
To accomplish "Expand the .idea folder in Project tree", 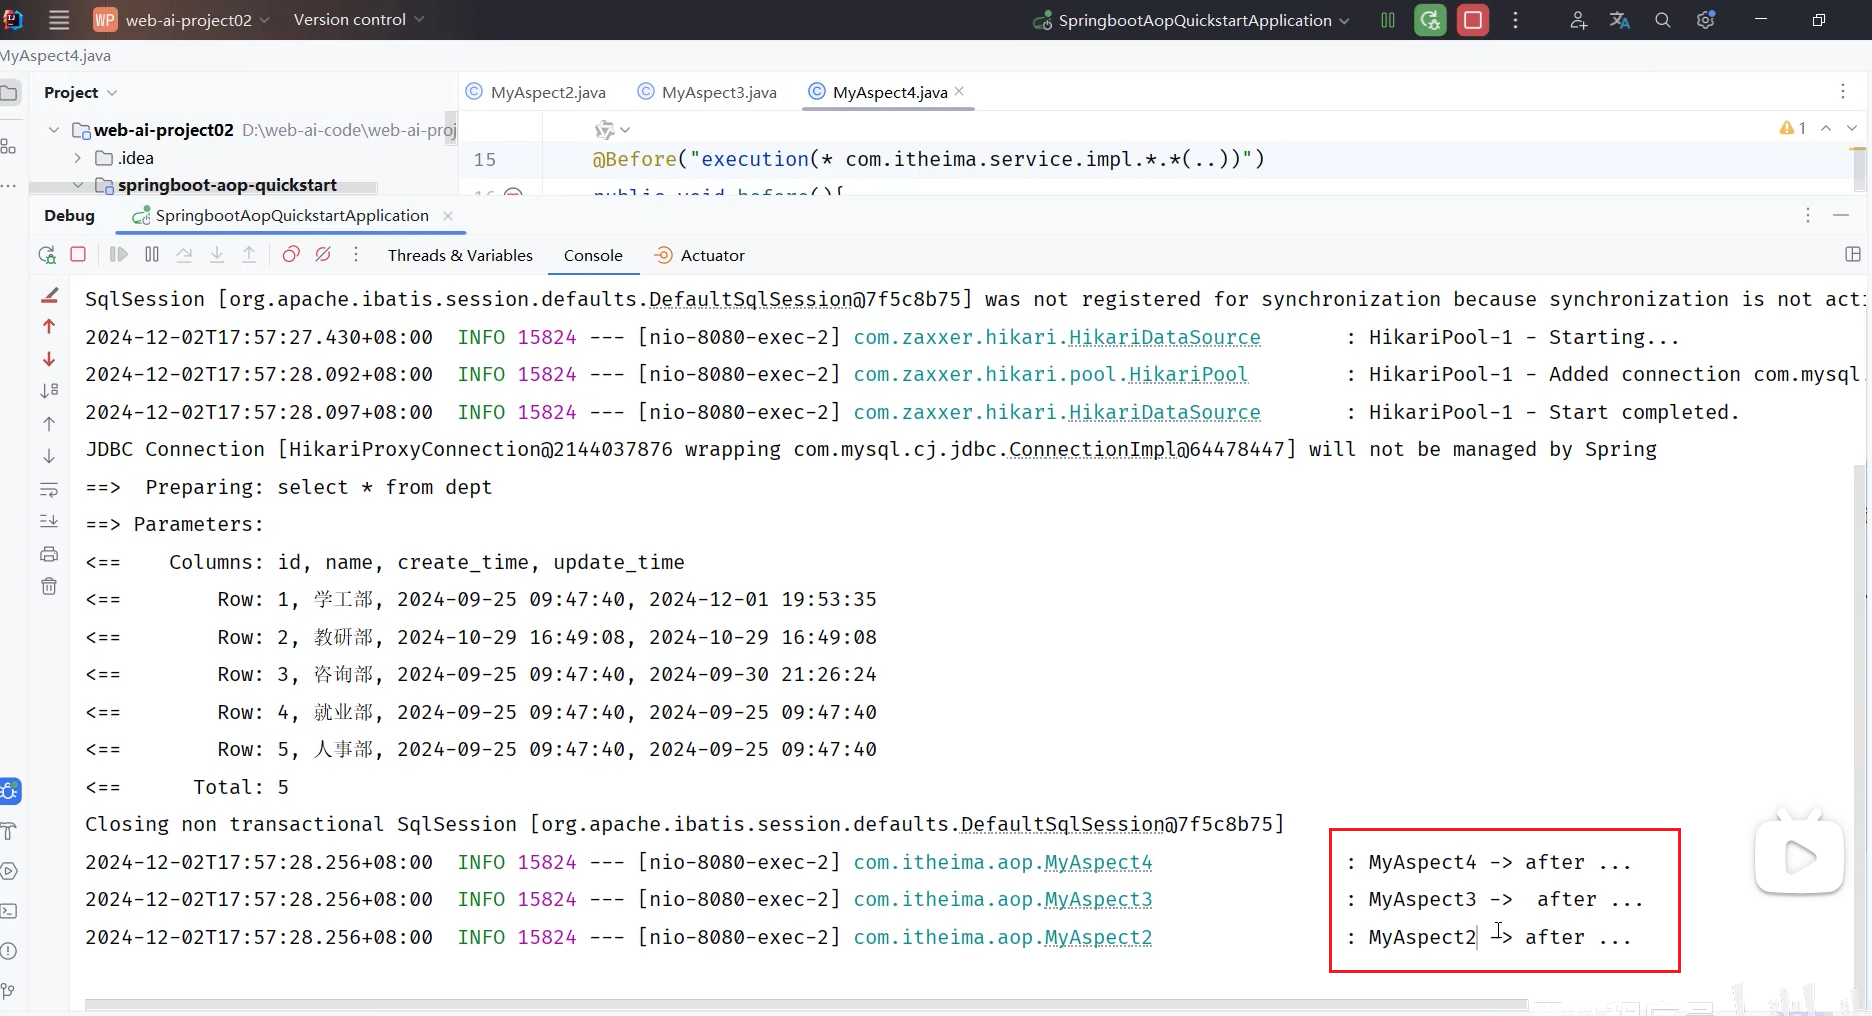I will [77, 158].
